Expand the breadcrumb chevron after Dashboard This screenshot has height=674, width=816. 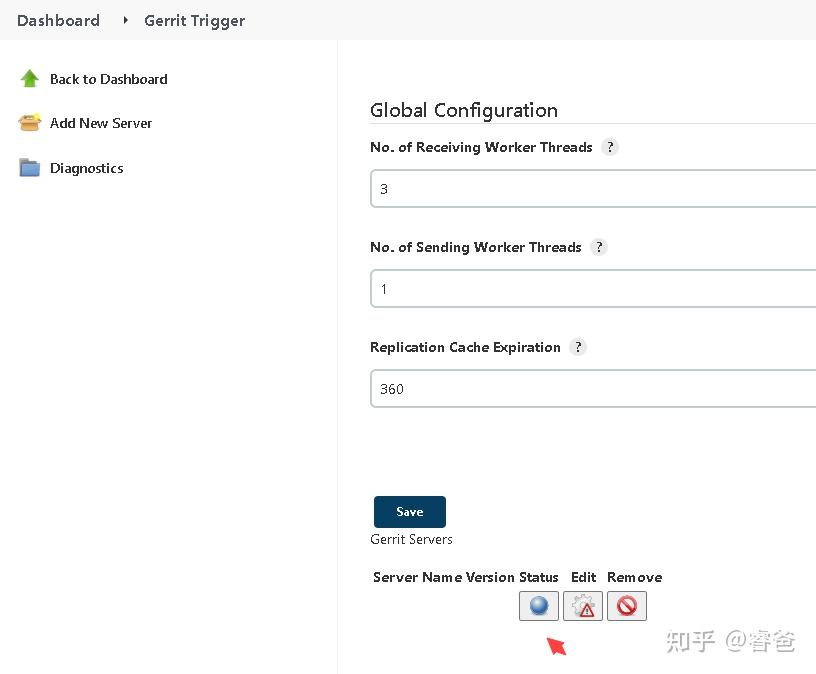[x=124, y=20]
